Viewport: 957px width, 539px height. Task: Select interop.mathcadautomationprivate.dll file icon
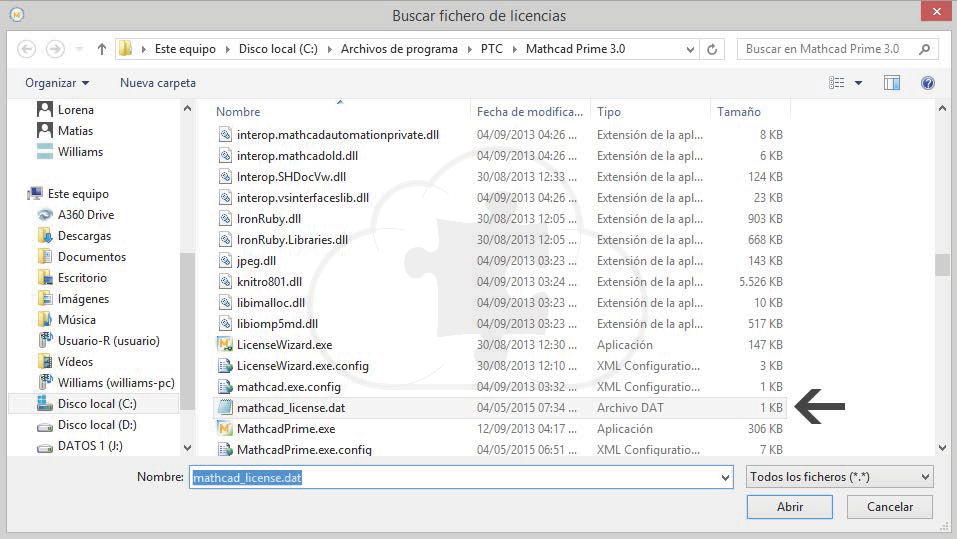[225, 135]
